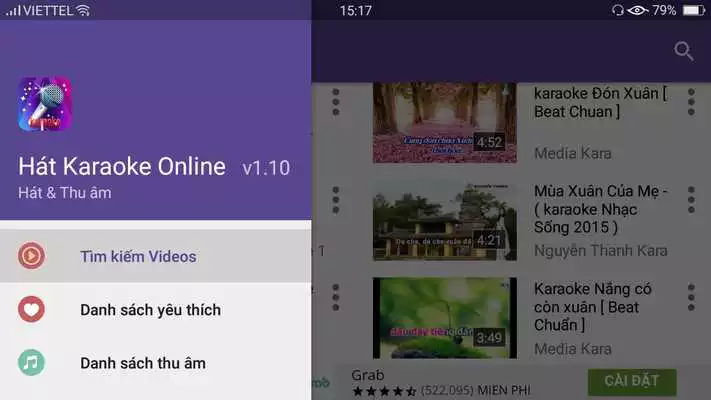The height and width of the screenshot is (400, 711).
Task: Click the karaoke Đón Xuân [Beat Chuẩn] title
Action: (x=600, y=102)
